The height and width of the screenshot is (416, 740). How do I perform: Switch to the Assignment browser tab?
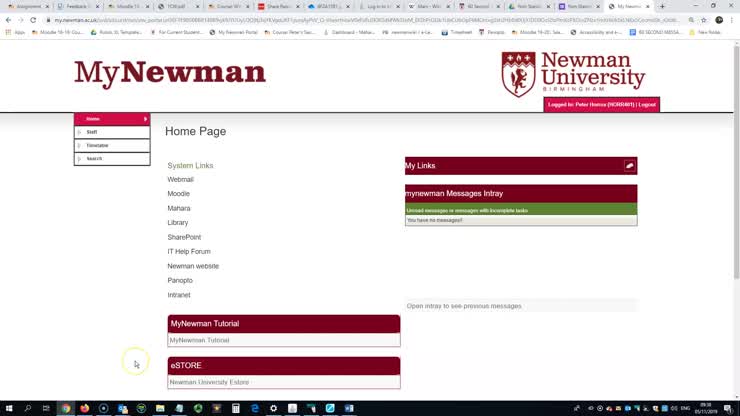(x=27, y=7)
